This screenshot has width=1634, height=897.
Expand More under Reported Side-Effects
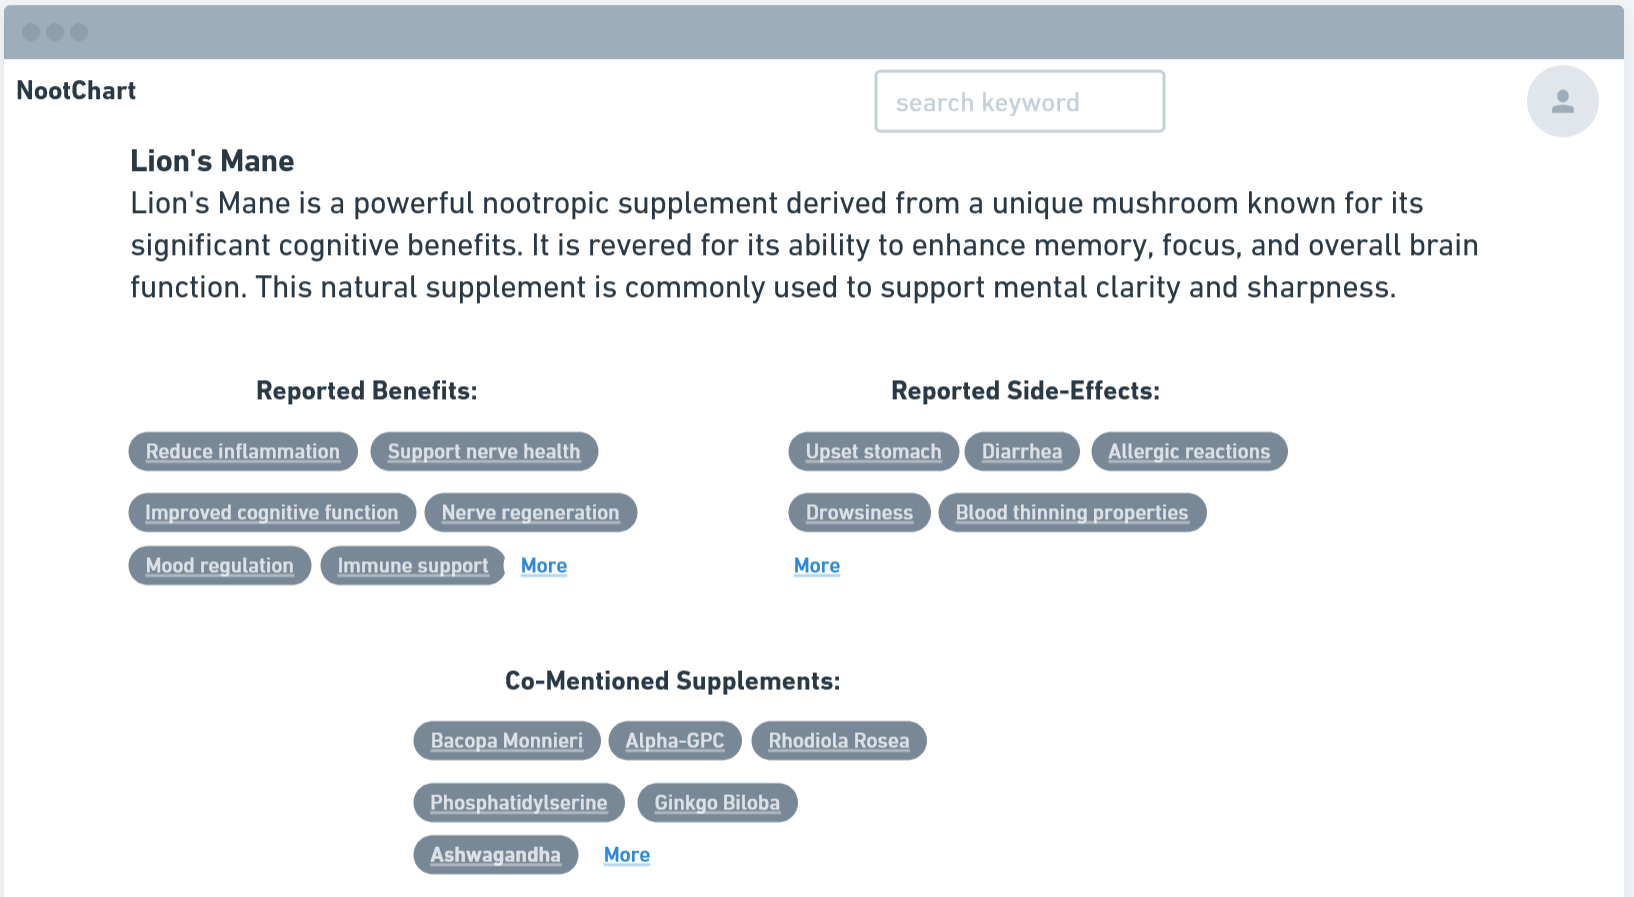[x=817, y=565]
